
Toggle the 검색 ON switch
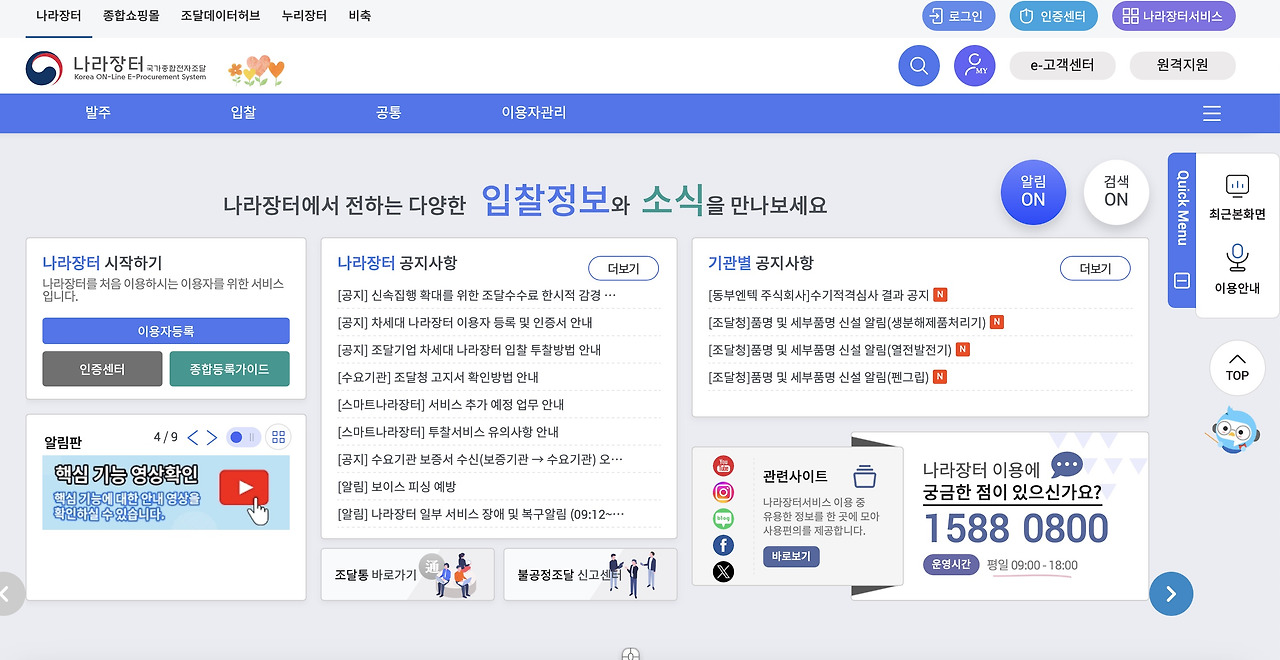pyautogui.click(x=1116, y=192)
